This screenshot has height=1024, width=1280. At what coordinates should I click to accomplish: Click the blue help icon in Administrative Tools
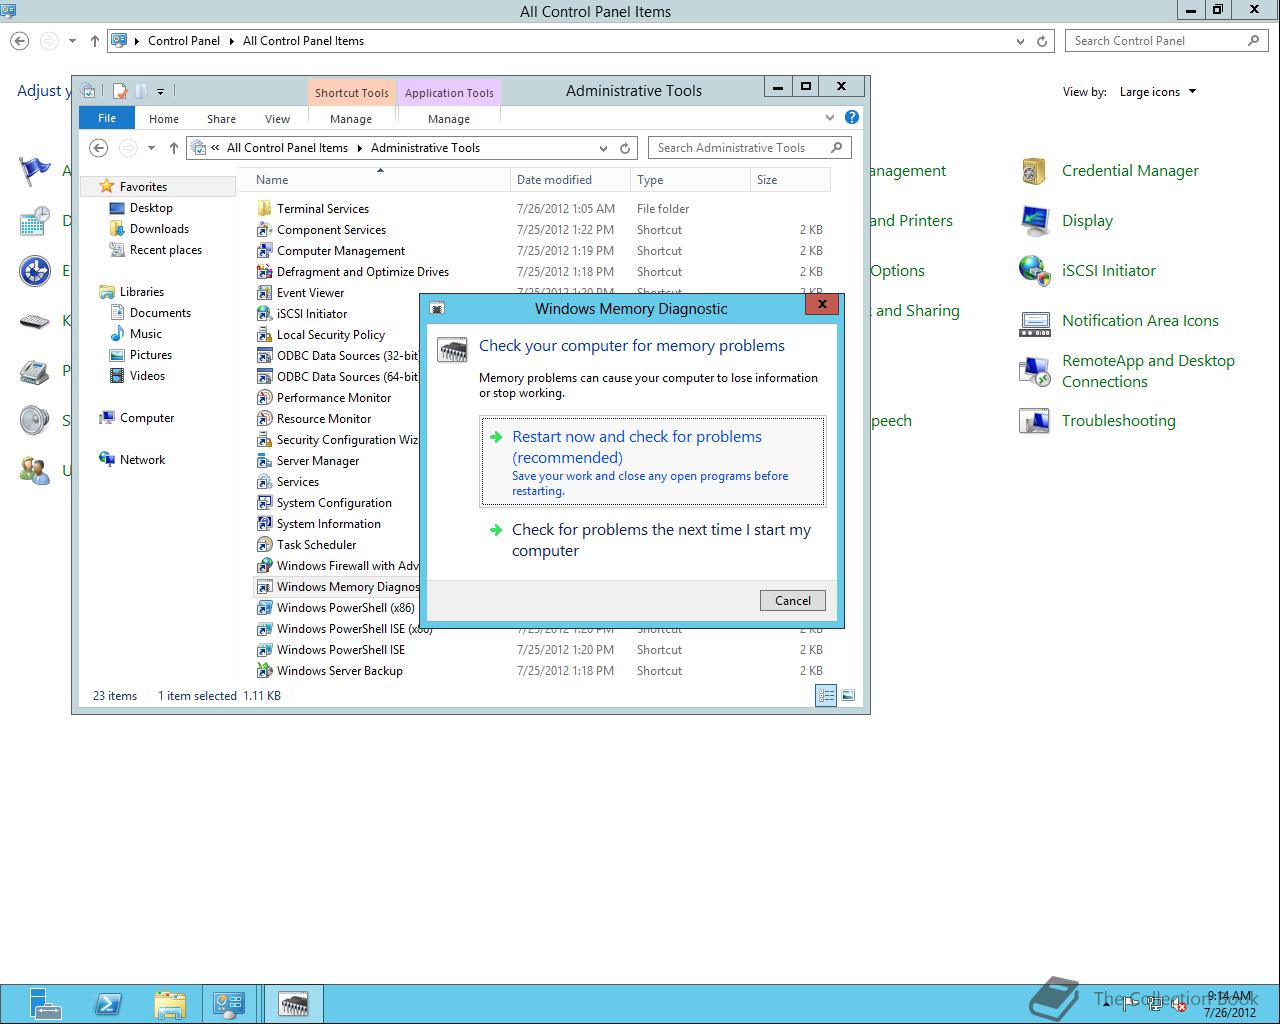coord(852,117)
